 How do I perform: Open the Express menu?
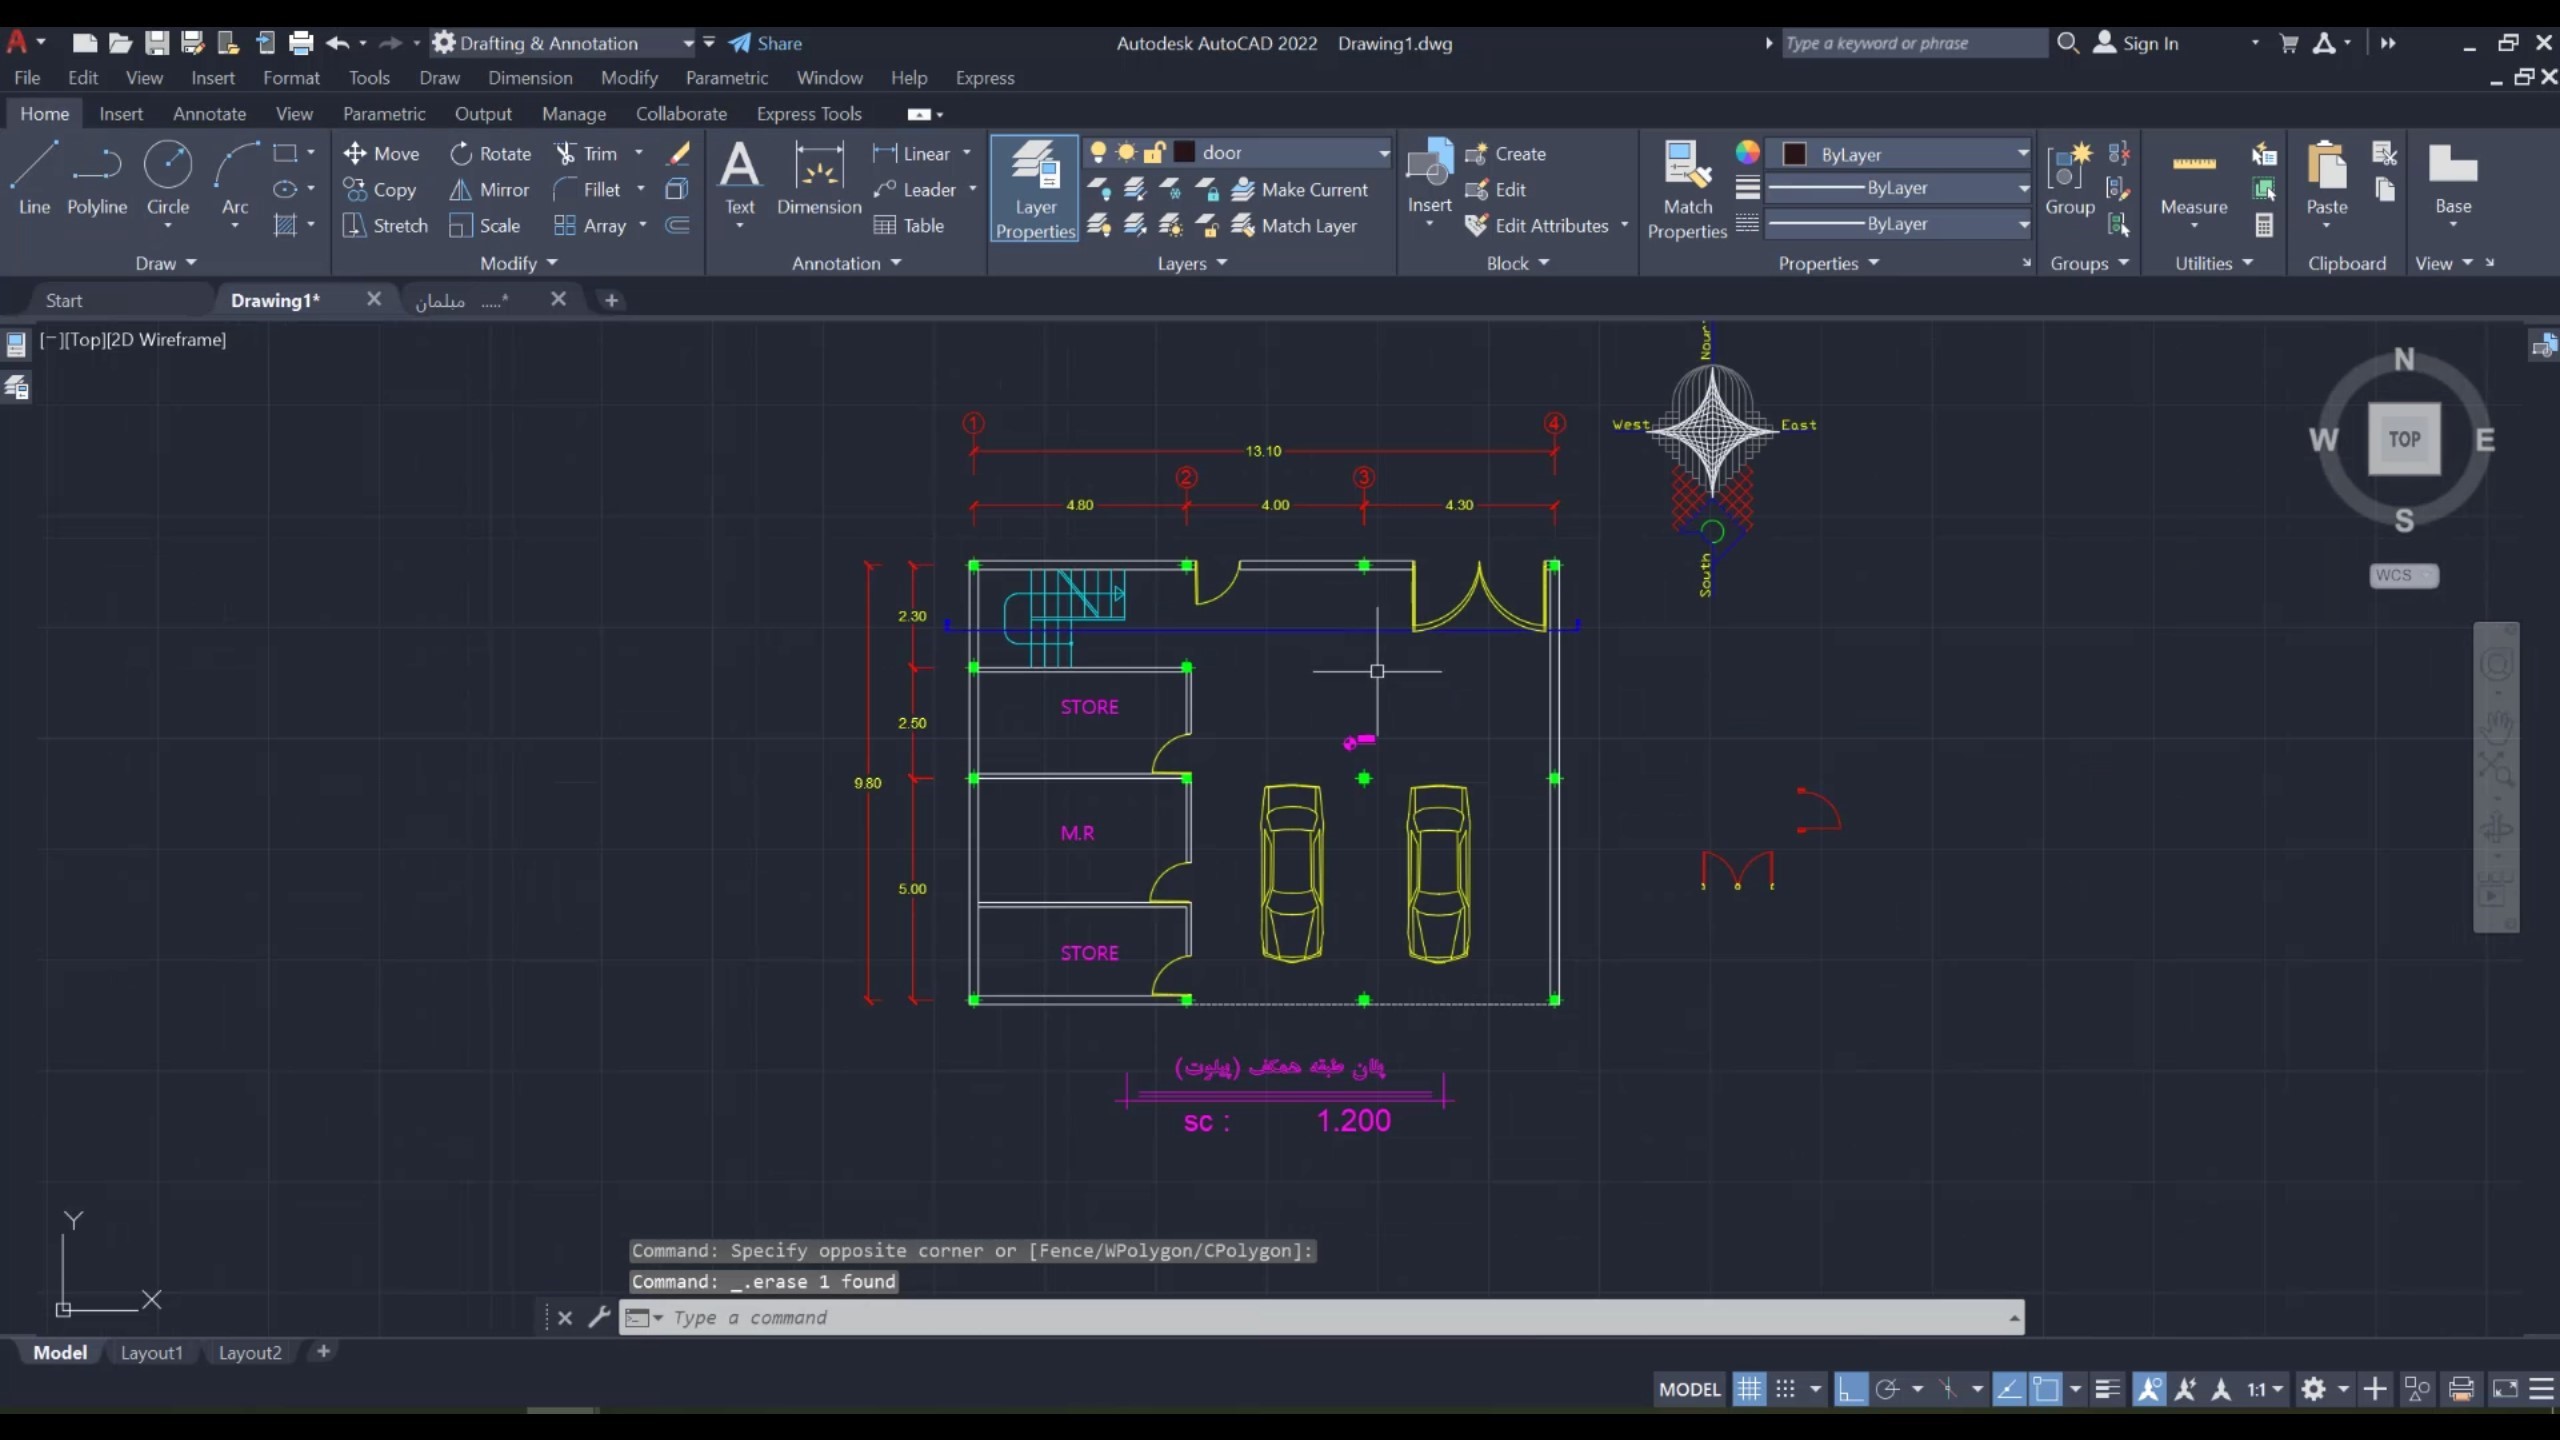[984, 77]
